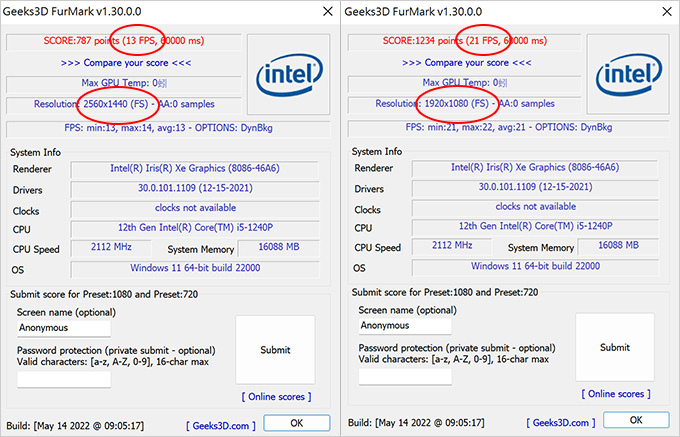This screenshot has width=680, height=437.
Task: Open Compare your score link in 1234-point window
Action: point(467,62)
